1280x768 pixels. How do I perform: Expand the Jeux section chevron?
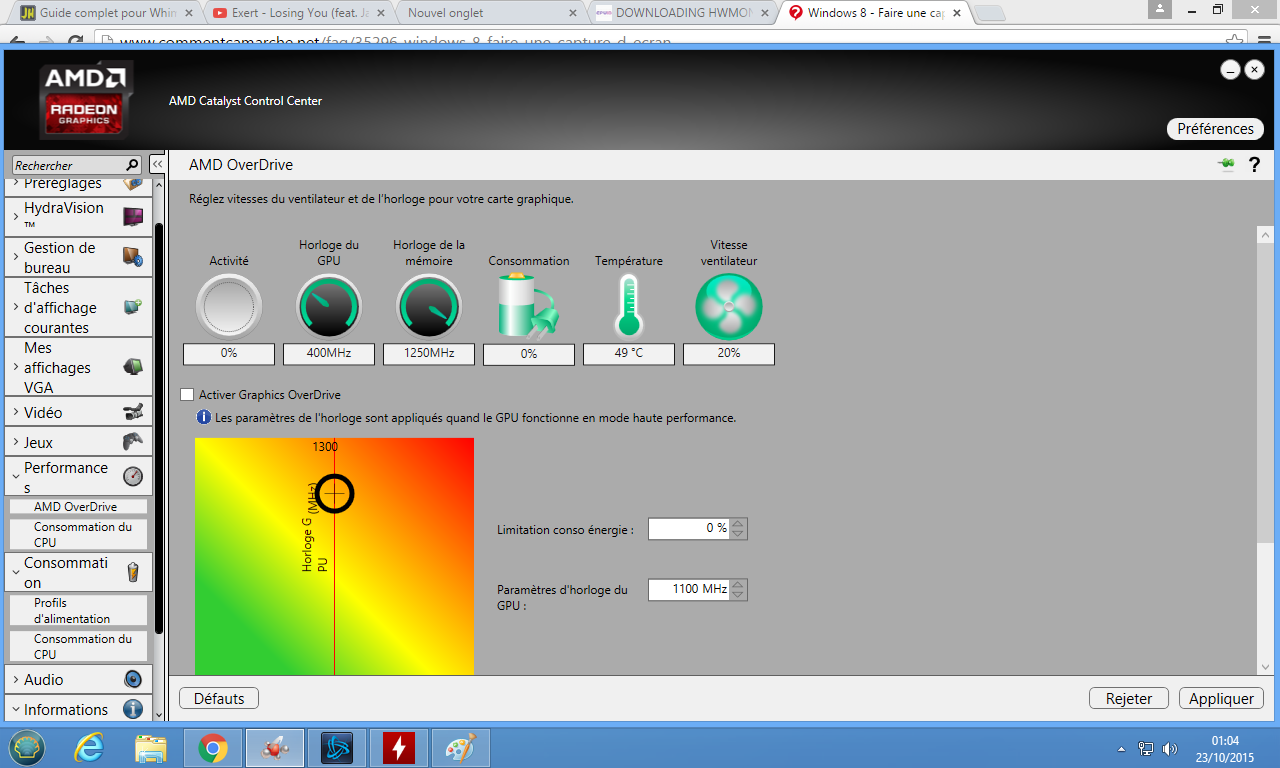(16, 442)
